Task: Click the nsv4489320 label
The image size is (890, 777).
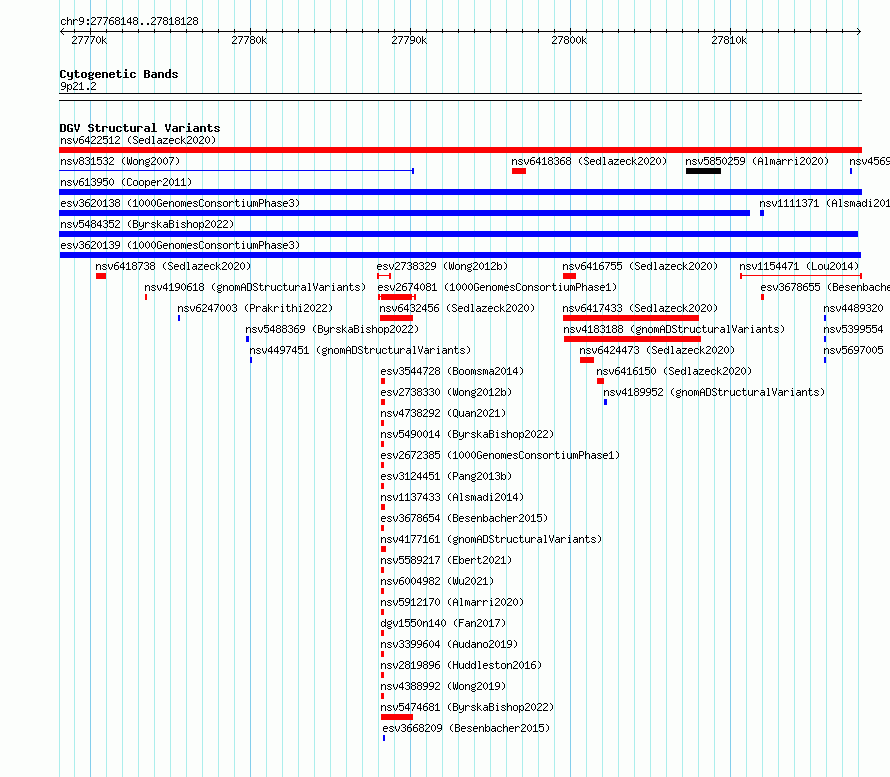Action: pos(854,308)
